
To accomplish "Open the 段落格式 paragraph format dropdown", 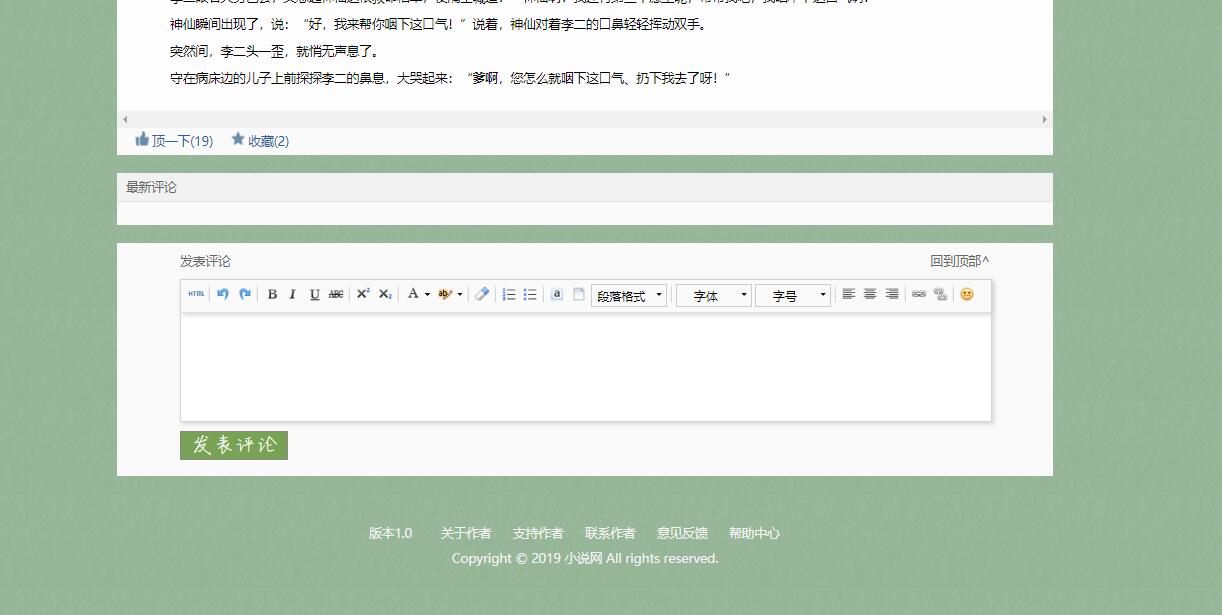I will click(628, 294).
